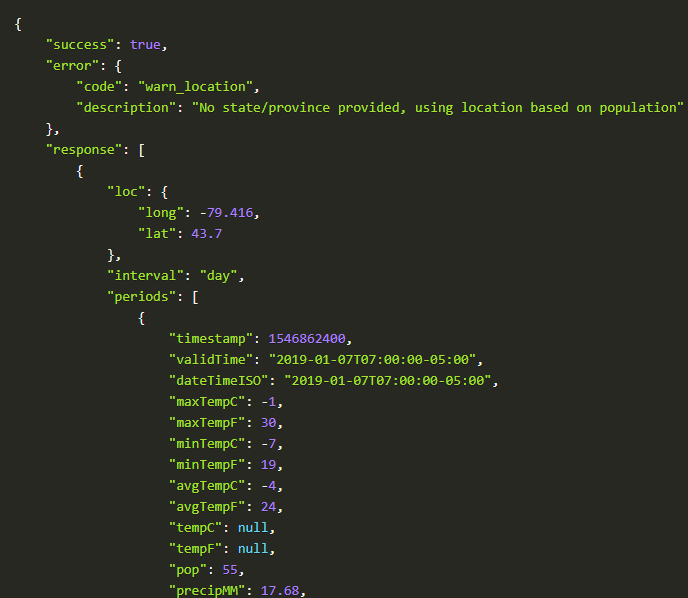Click the opening bracket after "response"
The width and height of the screenshot is (688, 598).
[x=142, y=150]
